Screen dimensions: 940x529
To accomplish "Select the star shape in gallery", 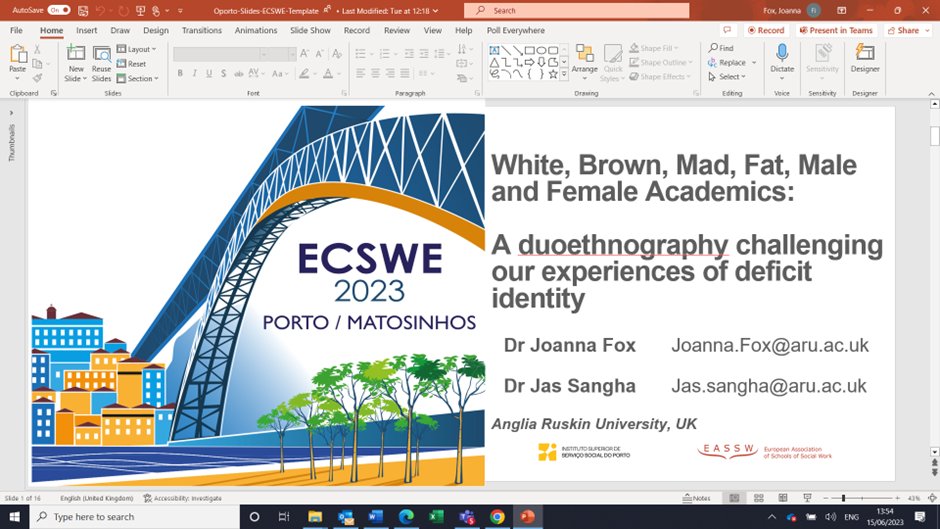I will click(553, 74).
